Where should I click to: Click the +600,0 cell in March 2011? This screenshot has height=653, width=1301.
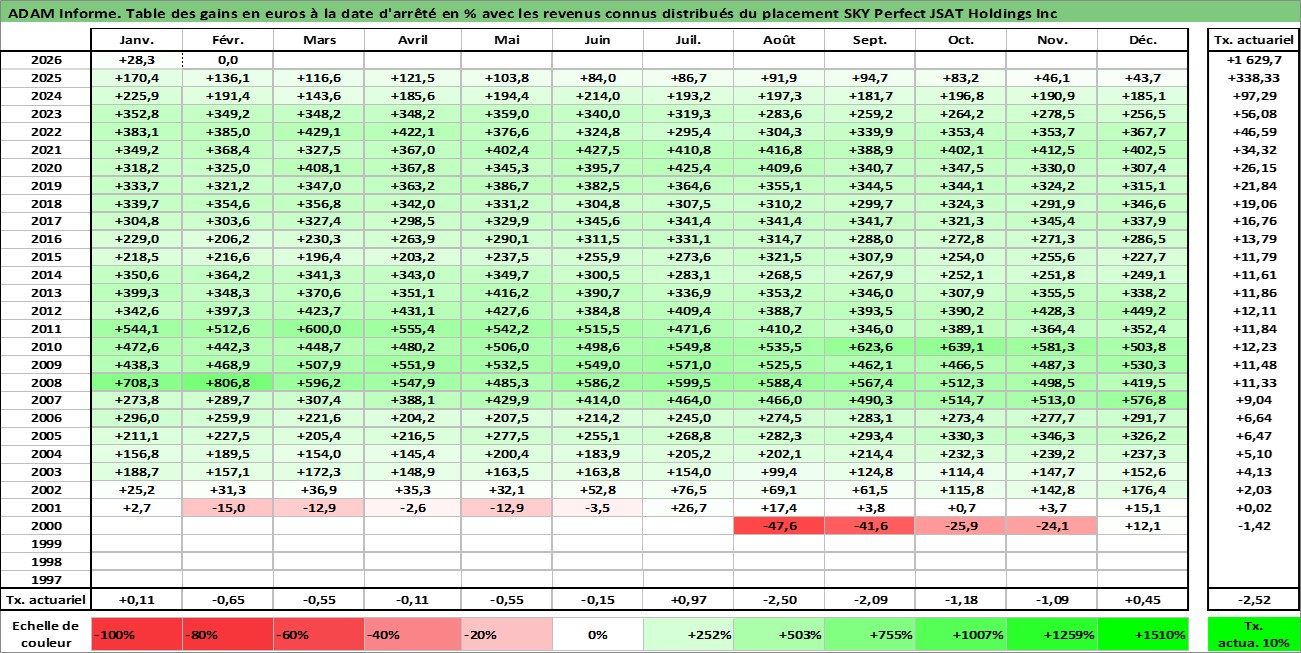pos(318,329)
